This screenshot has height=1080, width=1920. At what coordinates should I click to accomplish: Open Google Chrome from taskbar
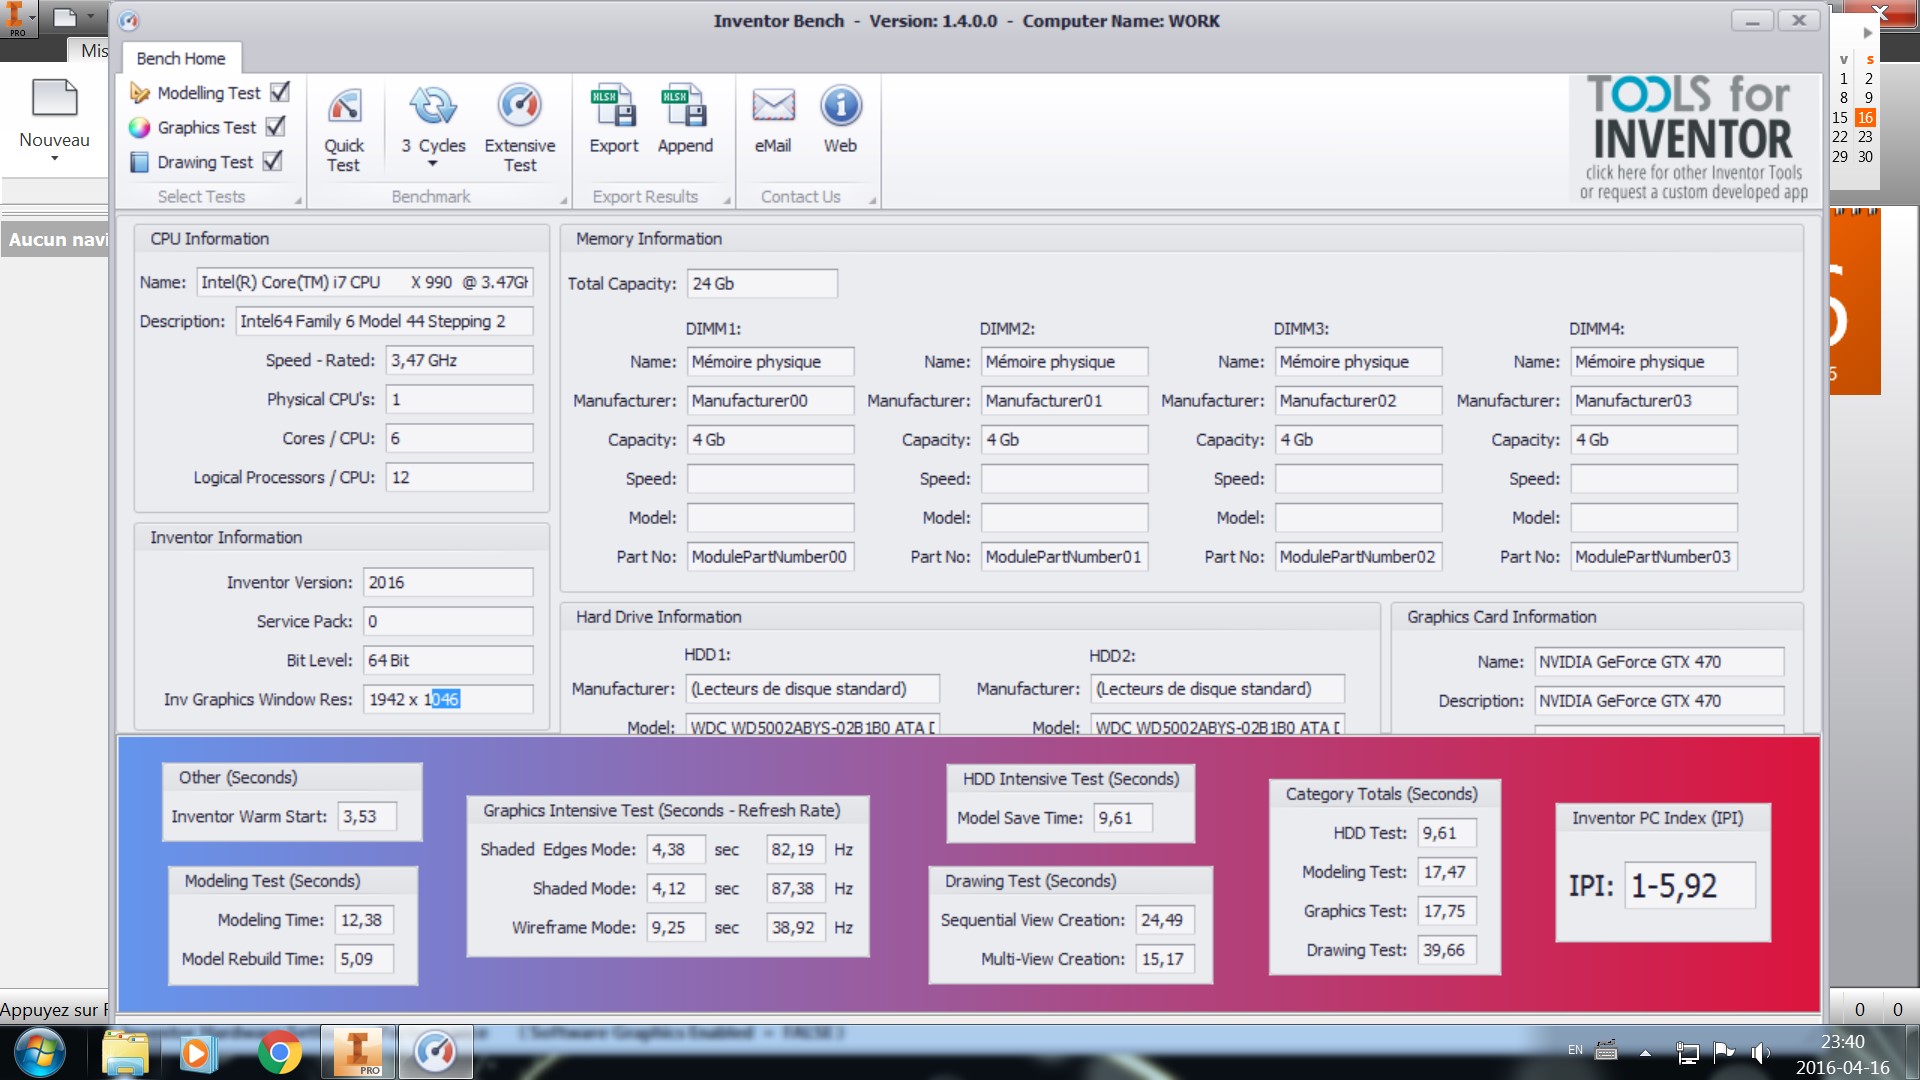point(279,1053)
